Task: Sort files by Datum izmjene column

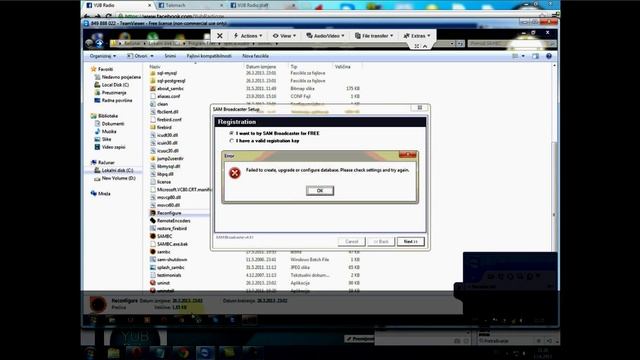Action: (261, 67)
